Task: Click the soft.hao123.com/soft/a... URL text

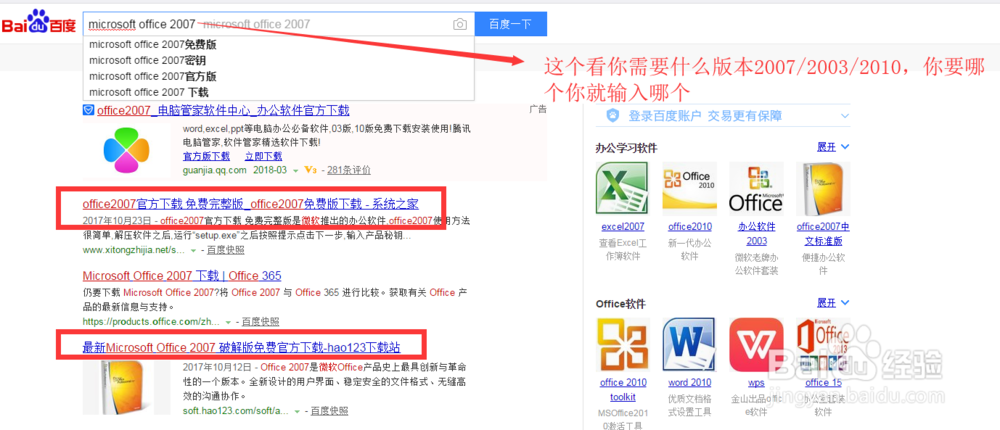Action: pyautogui.click(x=236, y=411)
